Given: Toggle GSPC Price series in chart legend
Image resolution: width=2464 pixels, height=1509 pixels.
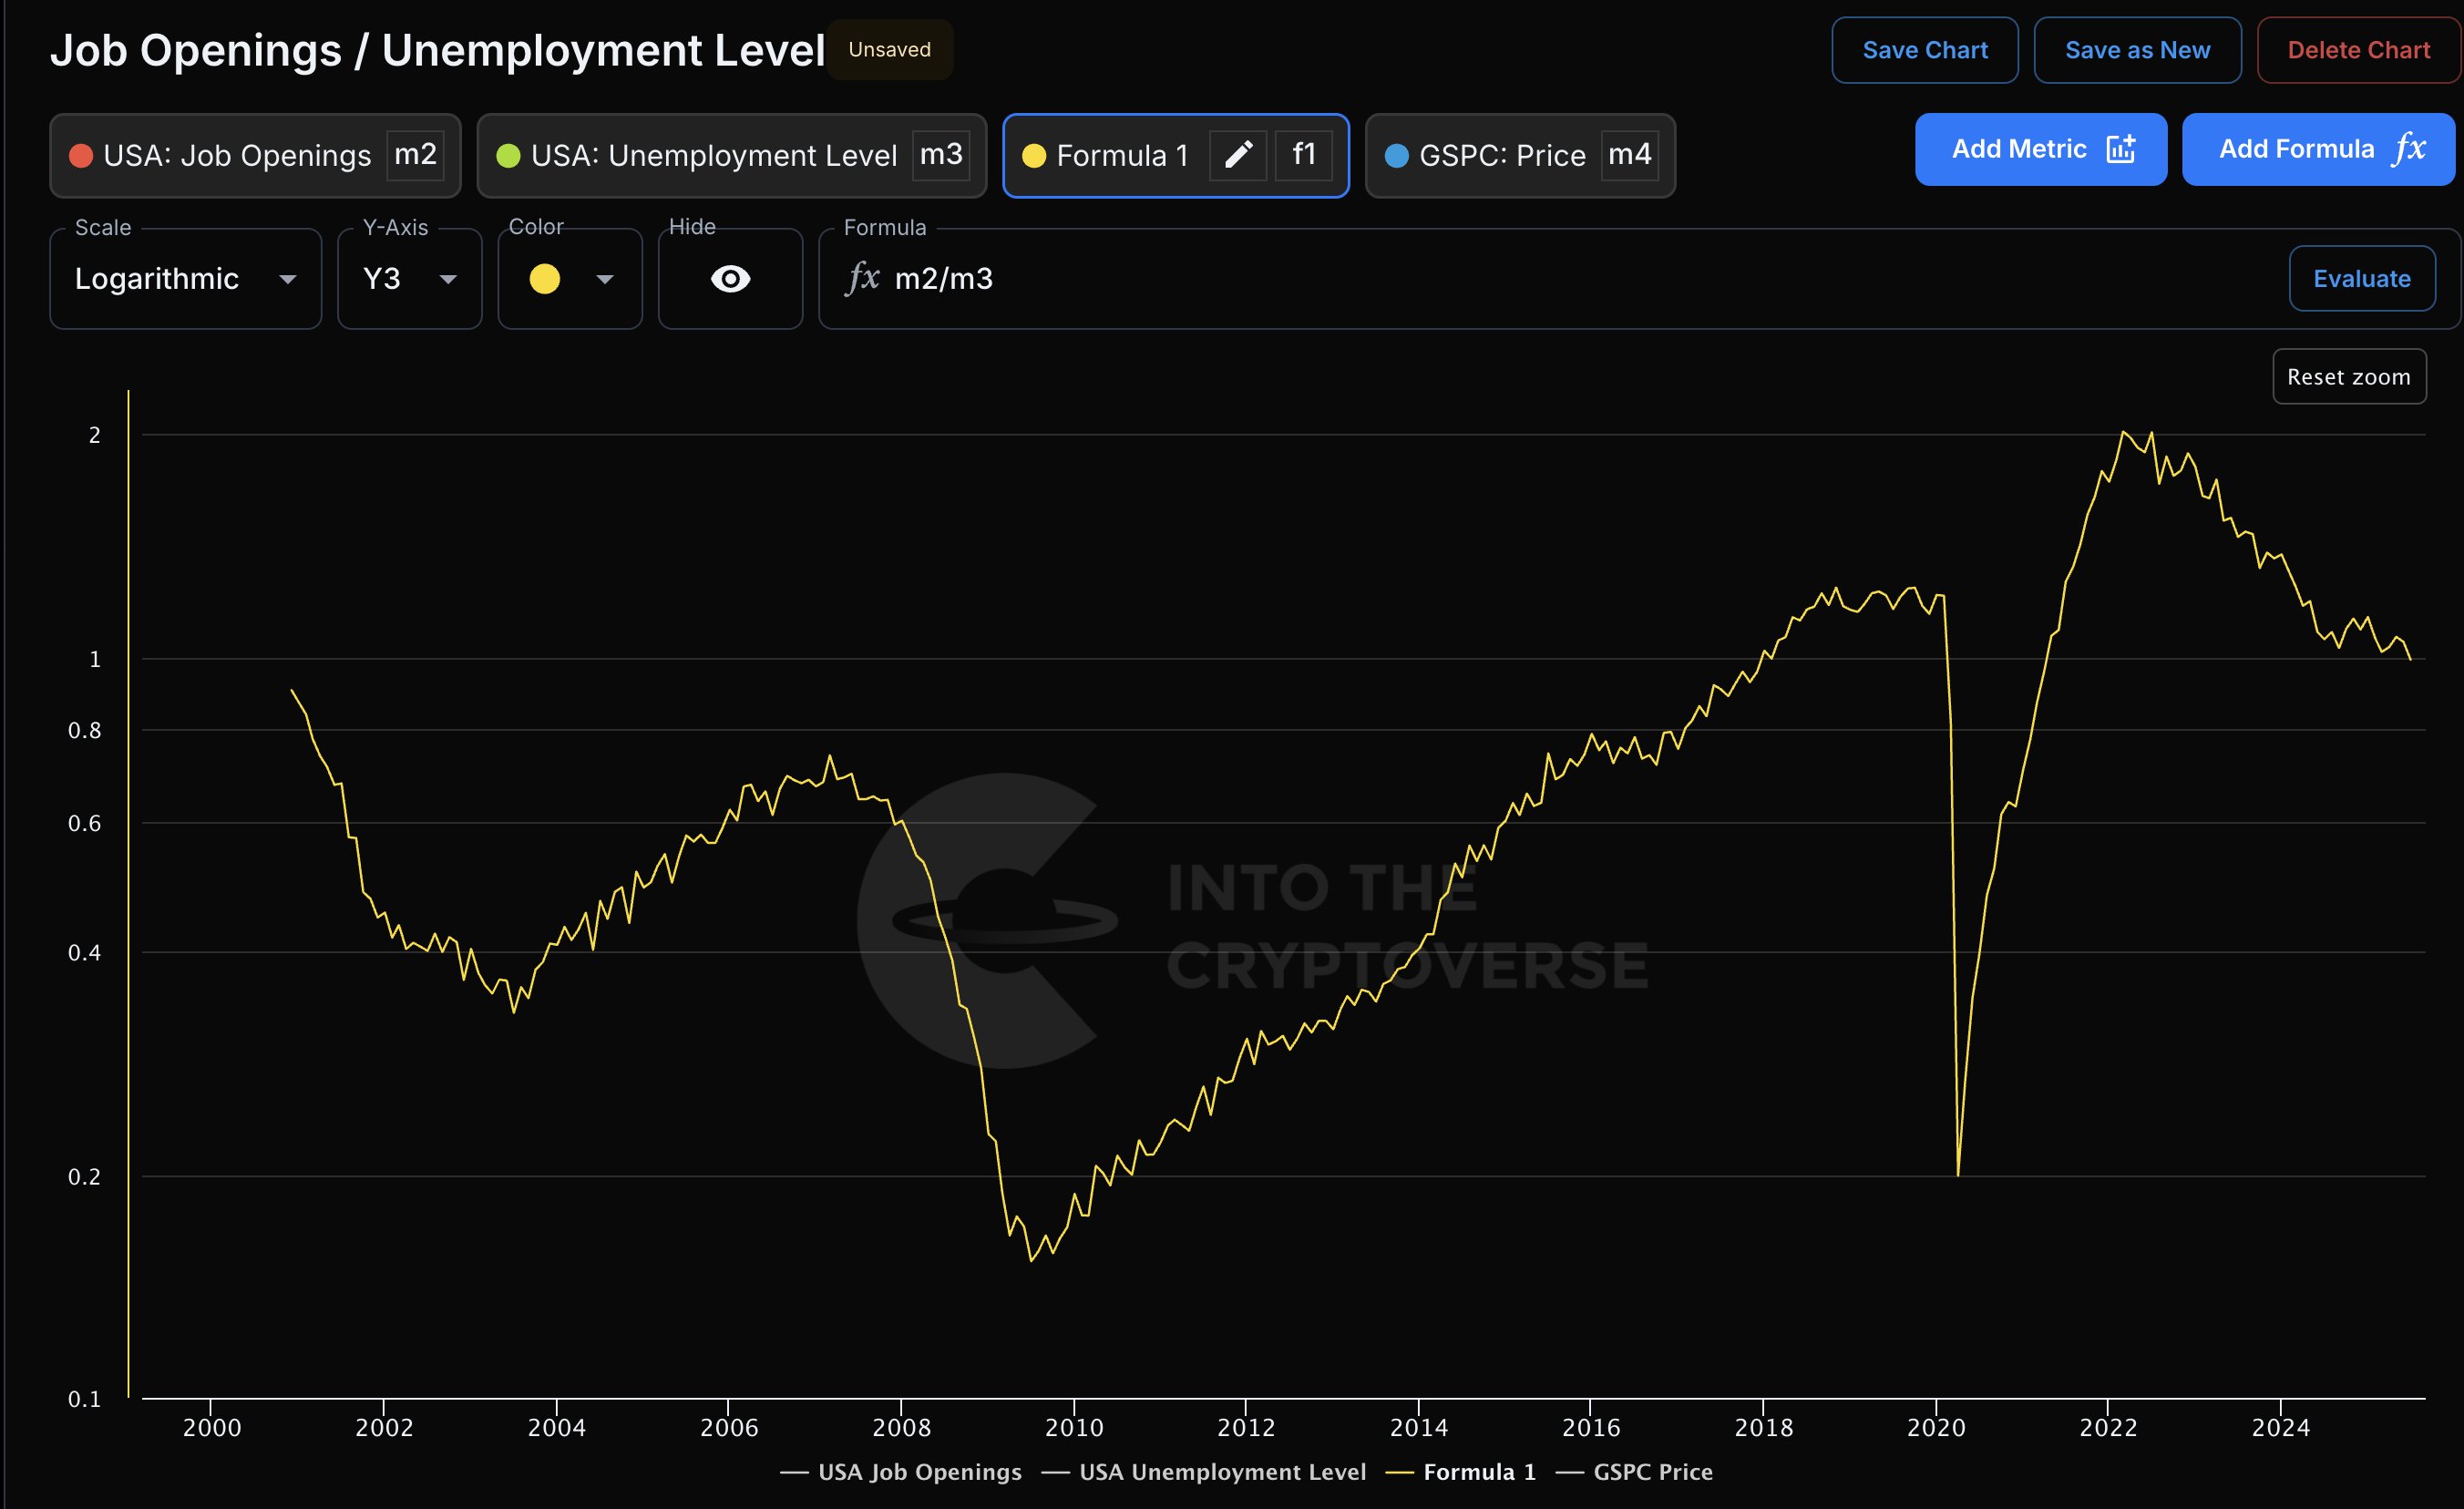Looking at the screenshot, I should point(1651,1471).
